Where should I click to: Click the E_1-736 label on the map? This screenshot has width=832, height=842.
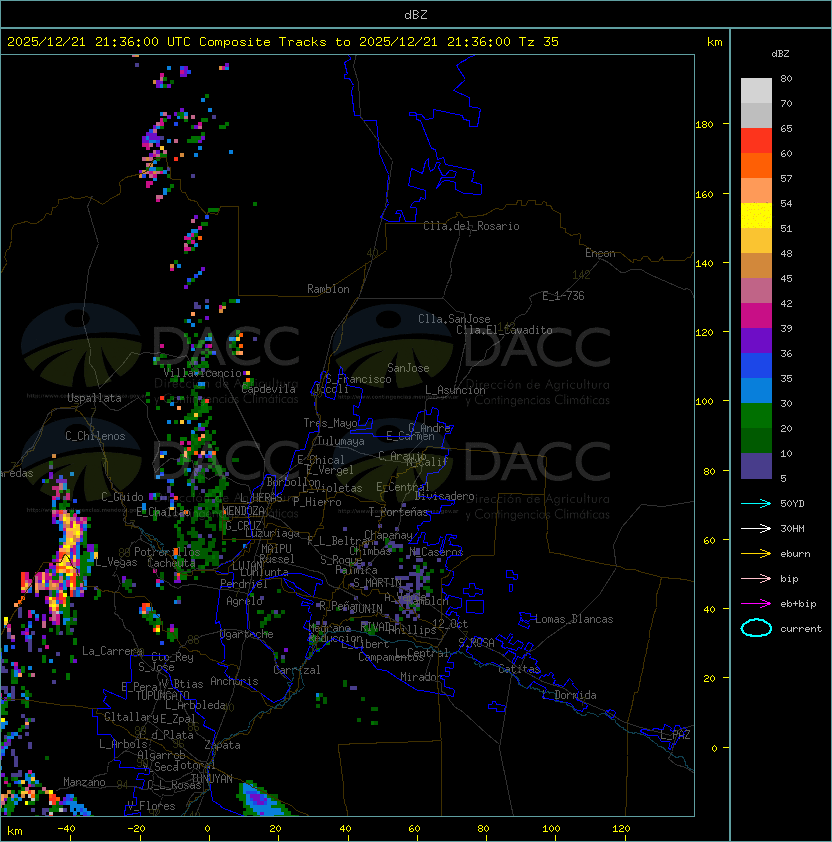[x=563, y=296]
